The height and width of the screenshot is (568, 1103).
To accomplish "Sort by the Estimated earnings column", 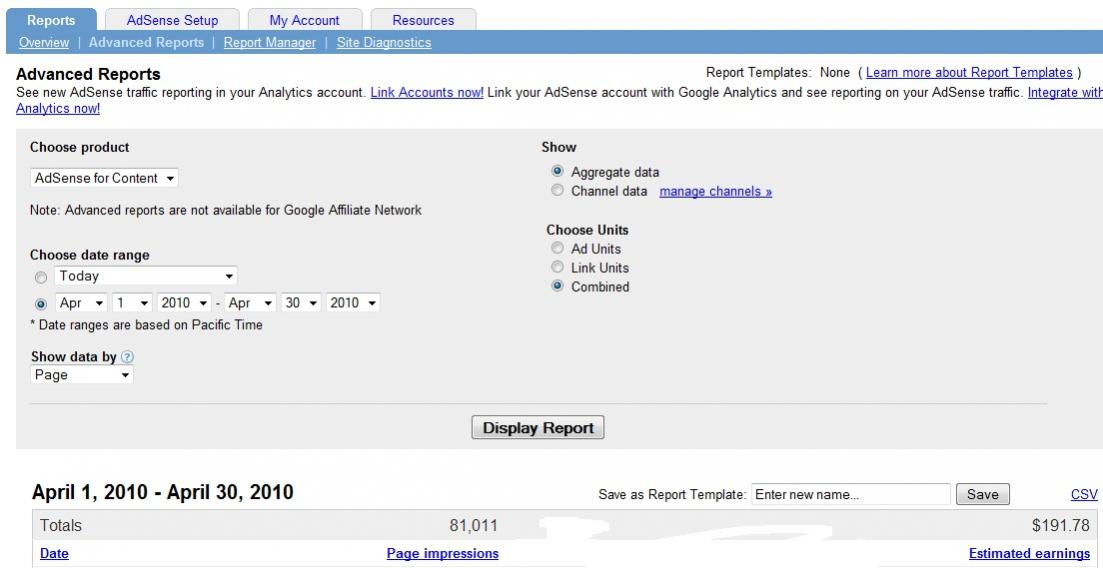I will pyautogui.click(x=1029, y=553).
